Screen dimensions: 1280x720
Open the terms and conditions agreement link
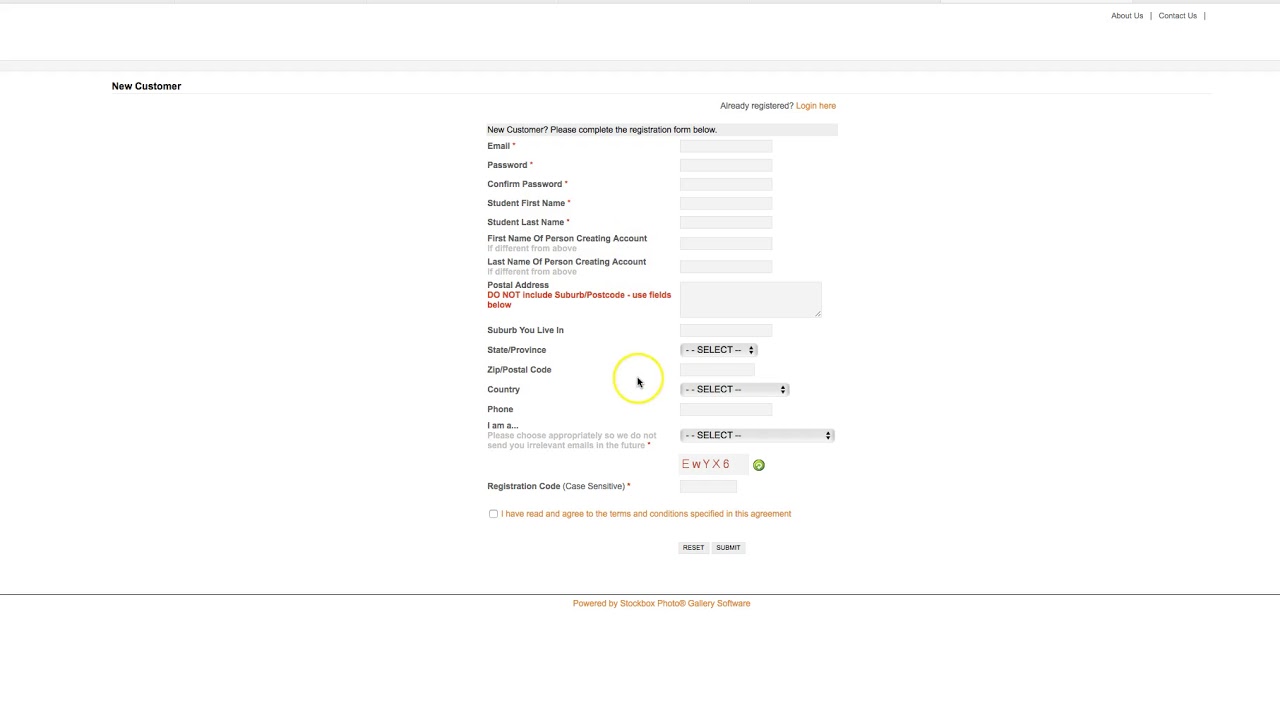[x=646, y=514]
